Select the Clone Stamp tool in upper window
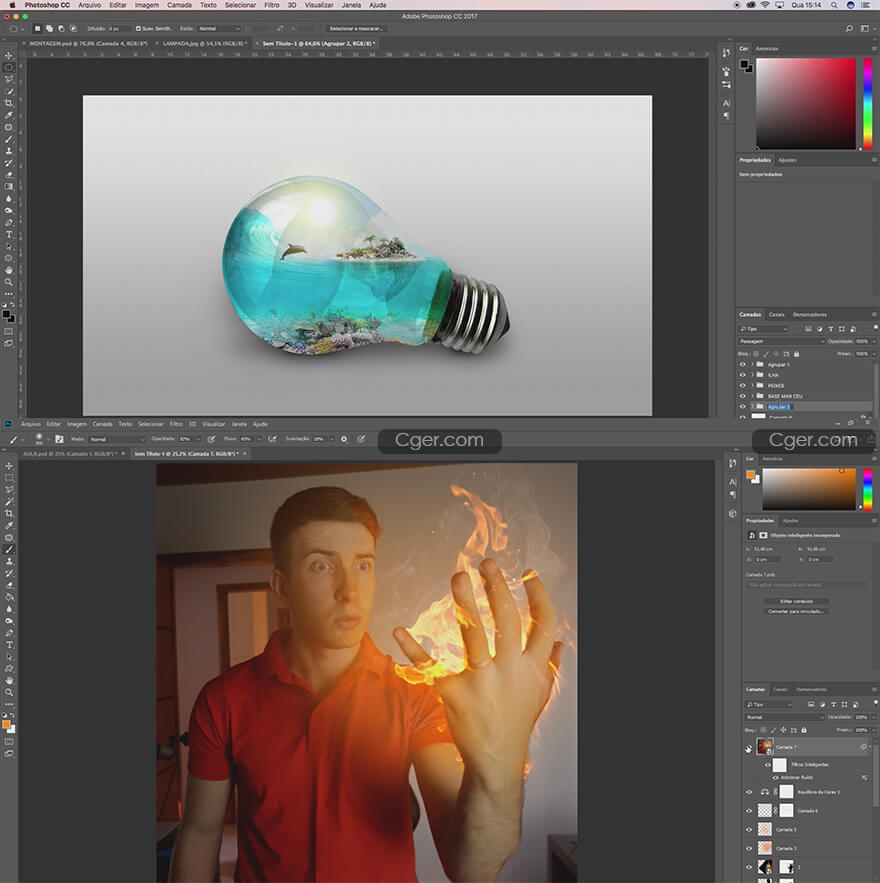Screen dimensions: 880x883 [8, 151]
